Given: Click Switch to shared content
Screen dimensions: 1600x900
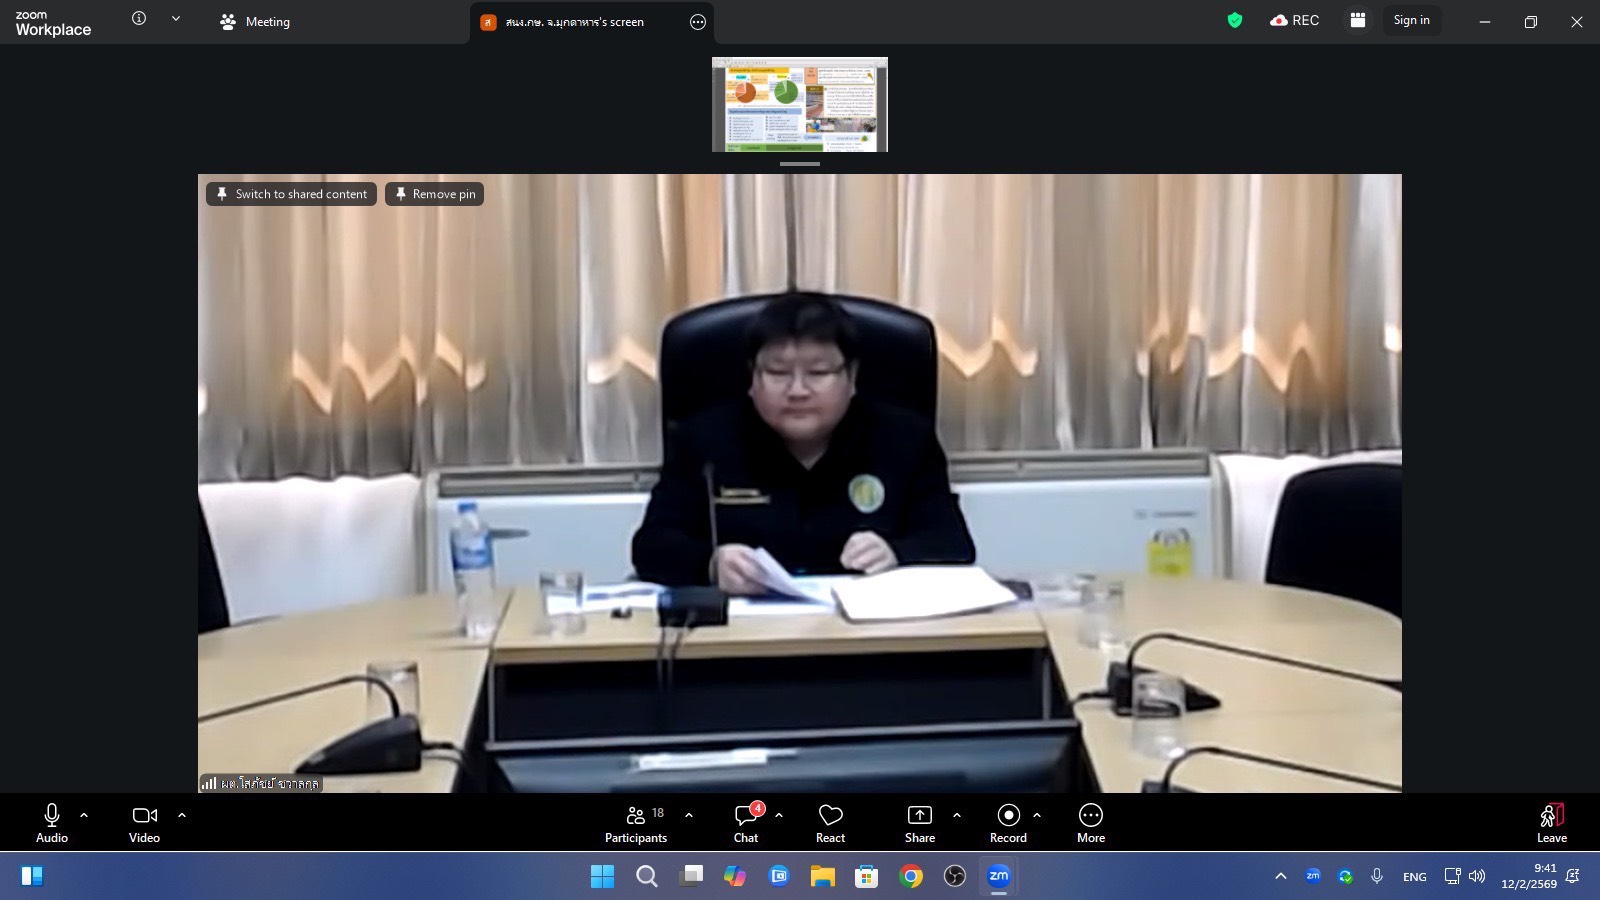Looking at the screenshot, I should tap(291, 194).
